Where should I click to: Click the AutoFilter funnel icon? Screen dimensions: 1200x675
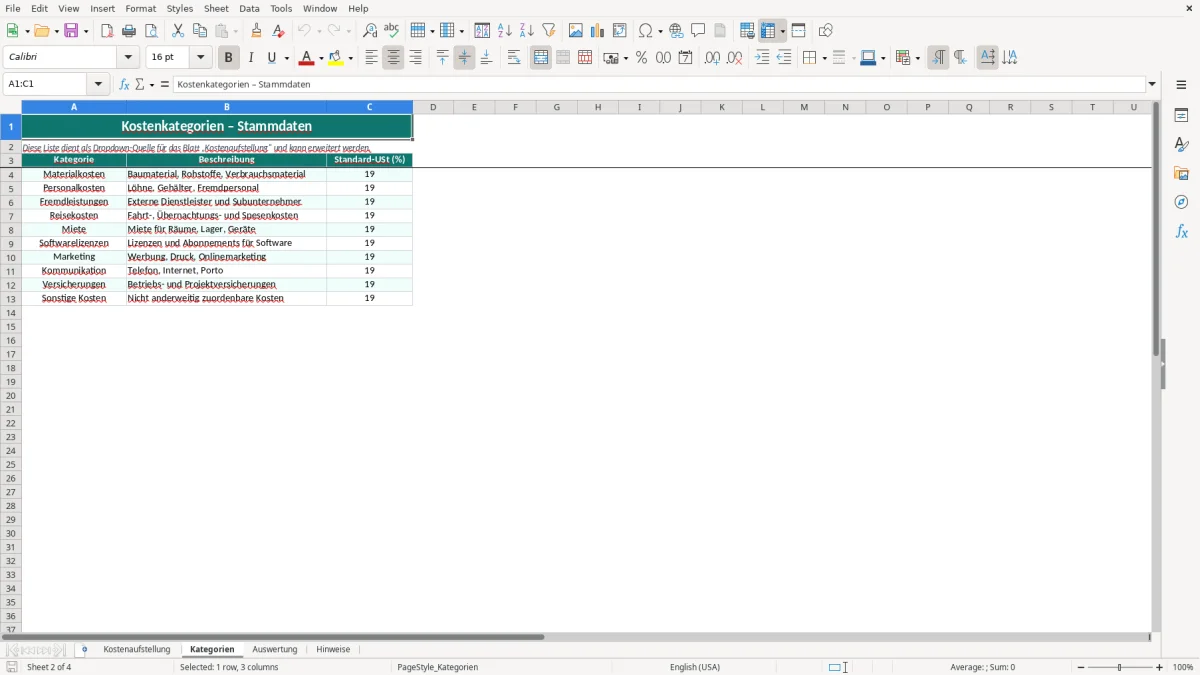click(548, 31)
